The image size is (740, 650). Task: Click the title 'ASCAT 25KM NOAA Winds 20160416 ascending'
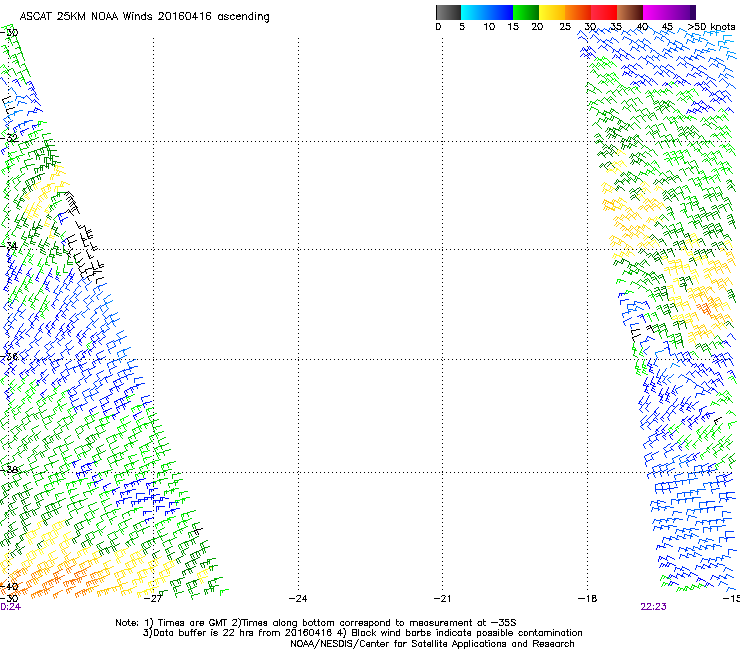[144, 17]
